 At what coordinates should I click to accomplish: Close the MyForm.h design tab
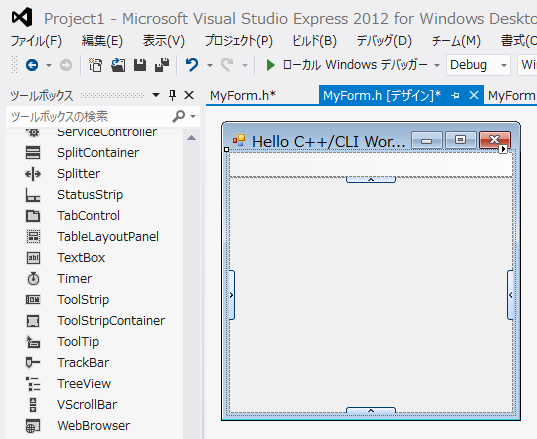coord(474,95)
